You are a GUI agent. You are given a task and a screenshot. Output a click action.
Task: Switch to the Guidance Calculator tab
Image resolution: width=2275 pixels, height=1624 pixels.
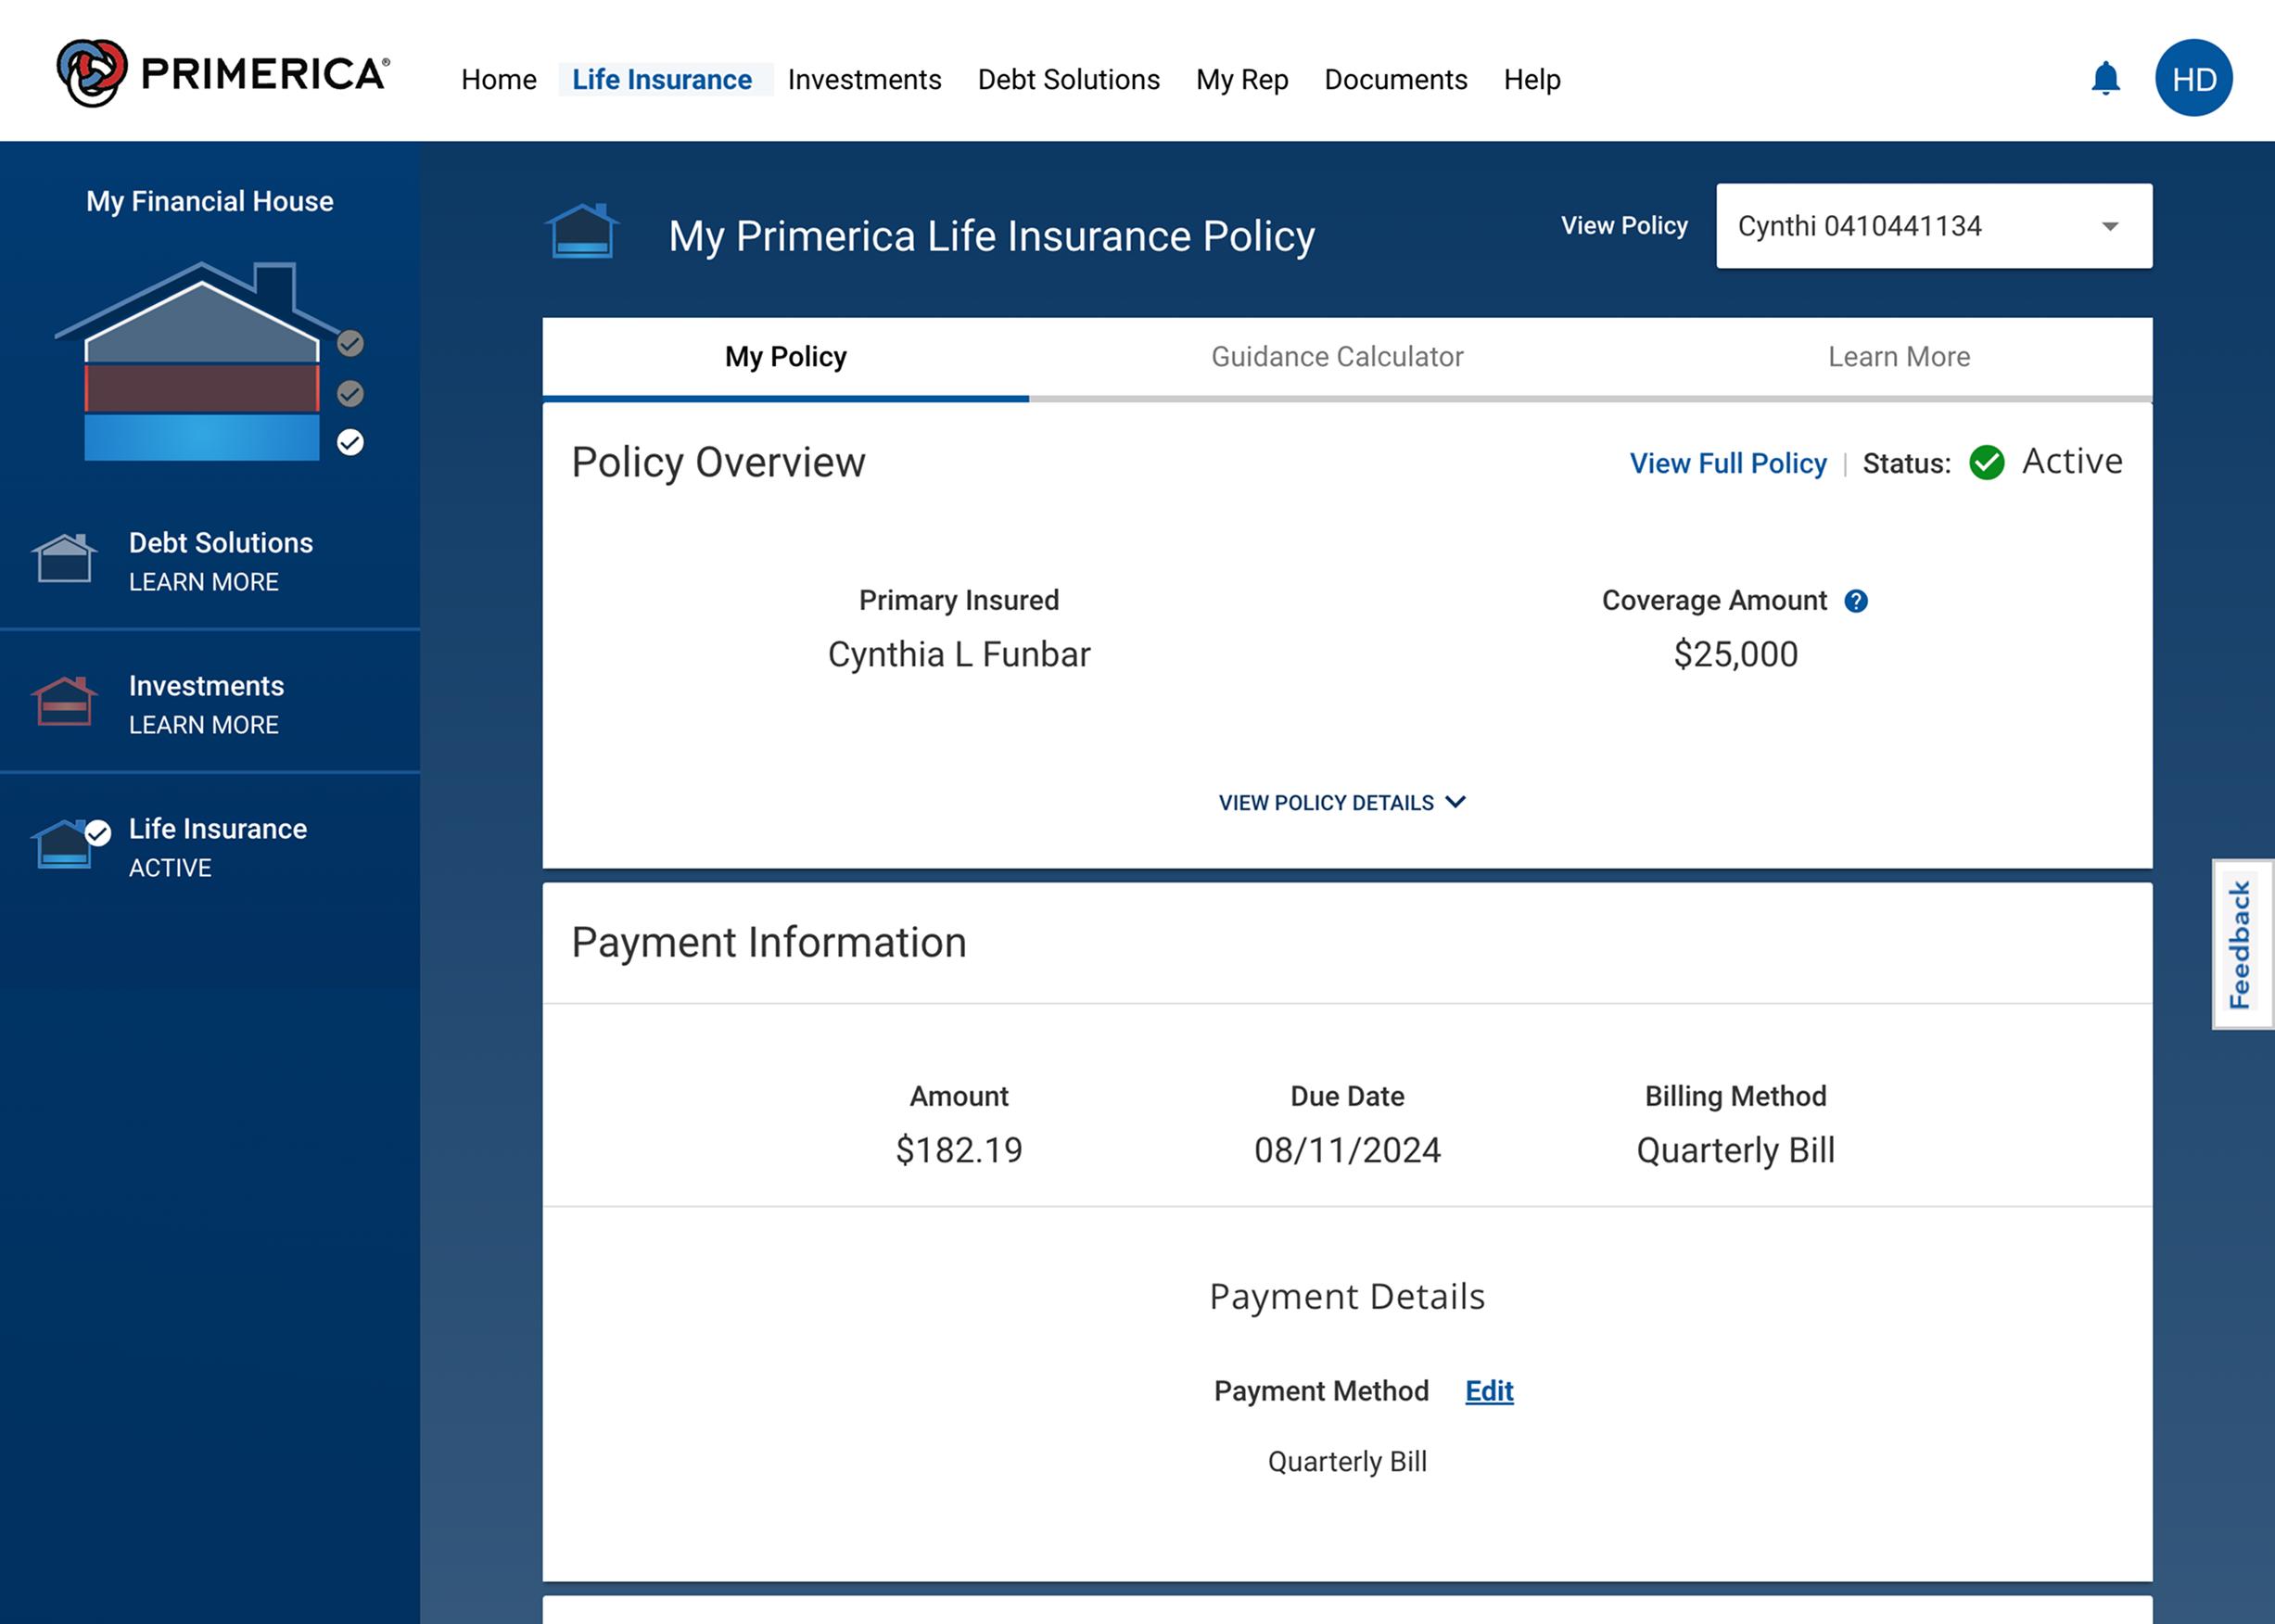[1336, 357]
